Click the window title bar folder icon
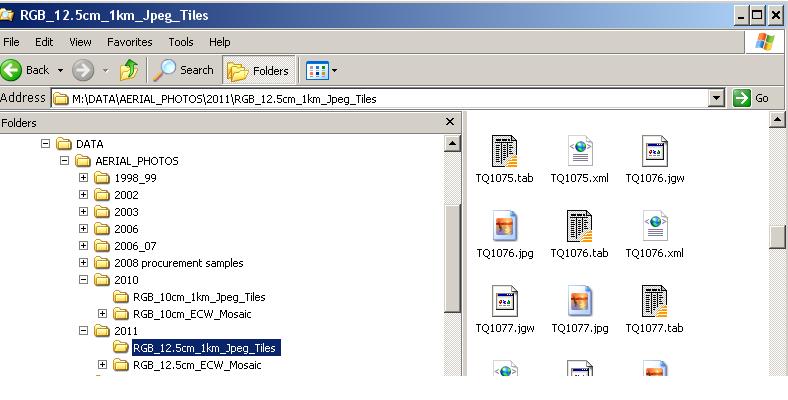This screenshot has height=400, width=788. coord(7,15)
